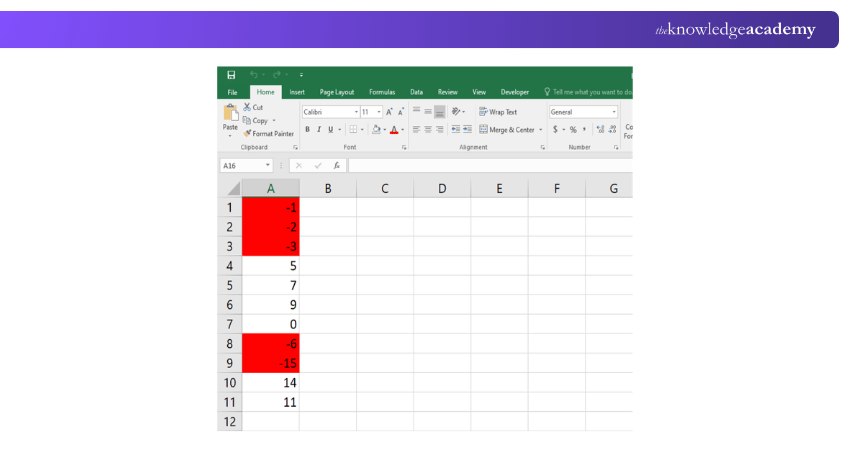Open the Copy options dropdown arrow
This screenshot has width=850, height=450.
[274, 120]
